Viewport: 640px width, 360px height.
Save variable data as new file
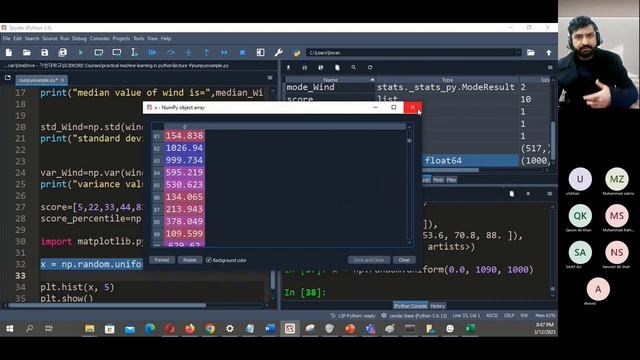click(x=321, y=67)
